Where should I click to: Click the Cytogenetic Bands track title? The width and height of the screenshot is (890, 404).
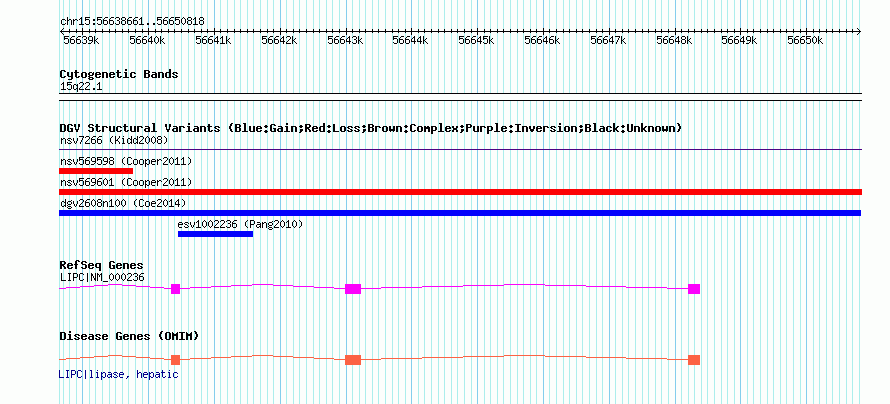[x=119, y=74]
